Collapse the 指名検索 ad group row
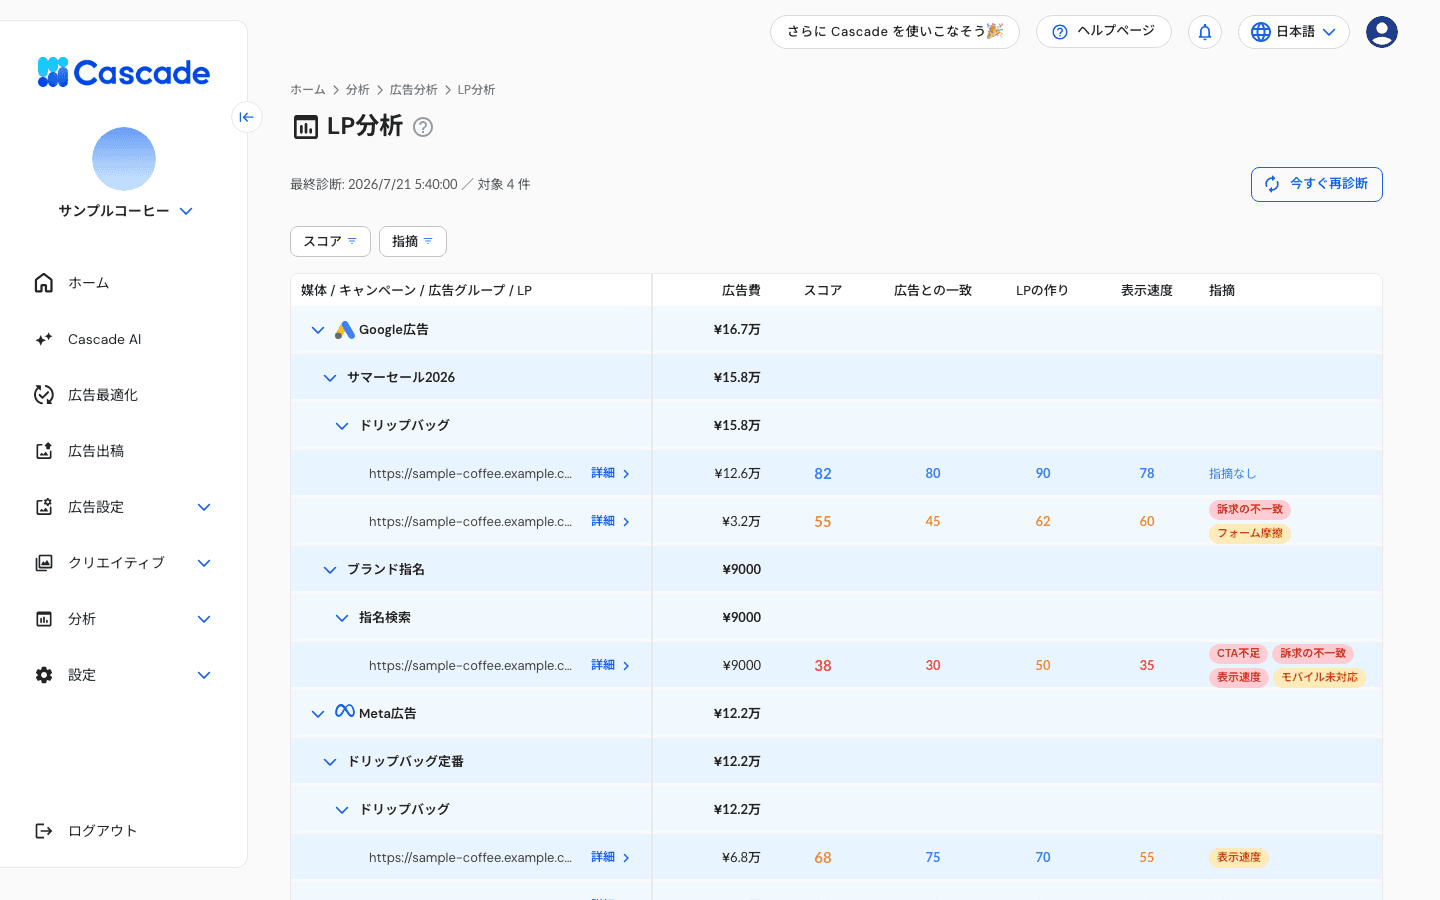The width and height of the screenshot is (1440, 900). (342, 618)
